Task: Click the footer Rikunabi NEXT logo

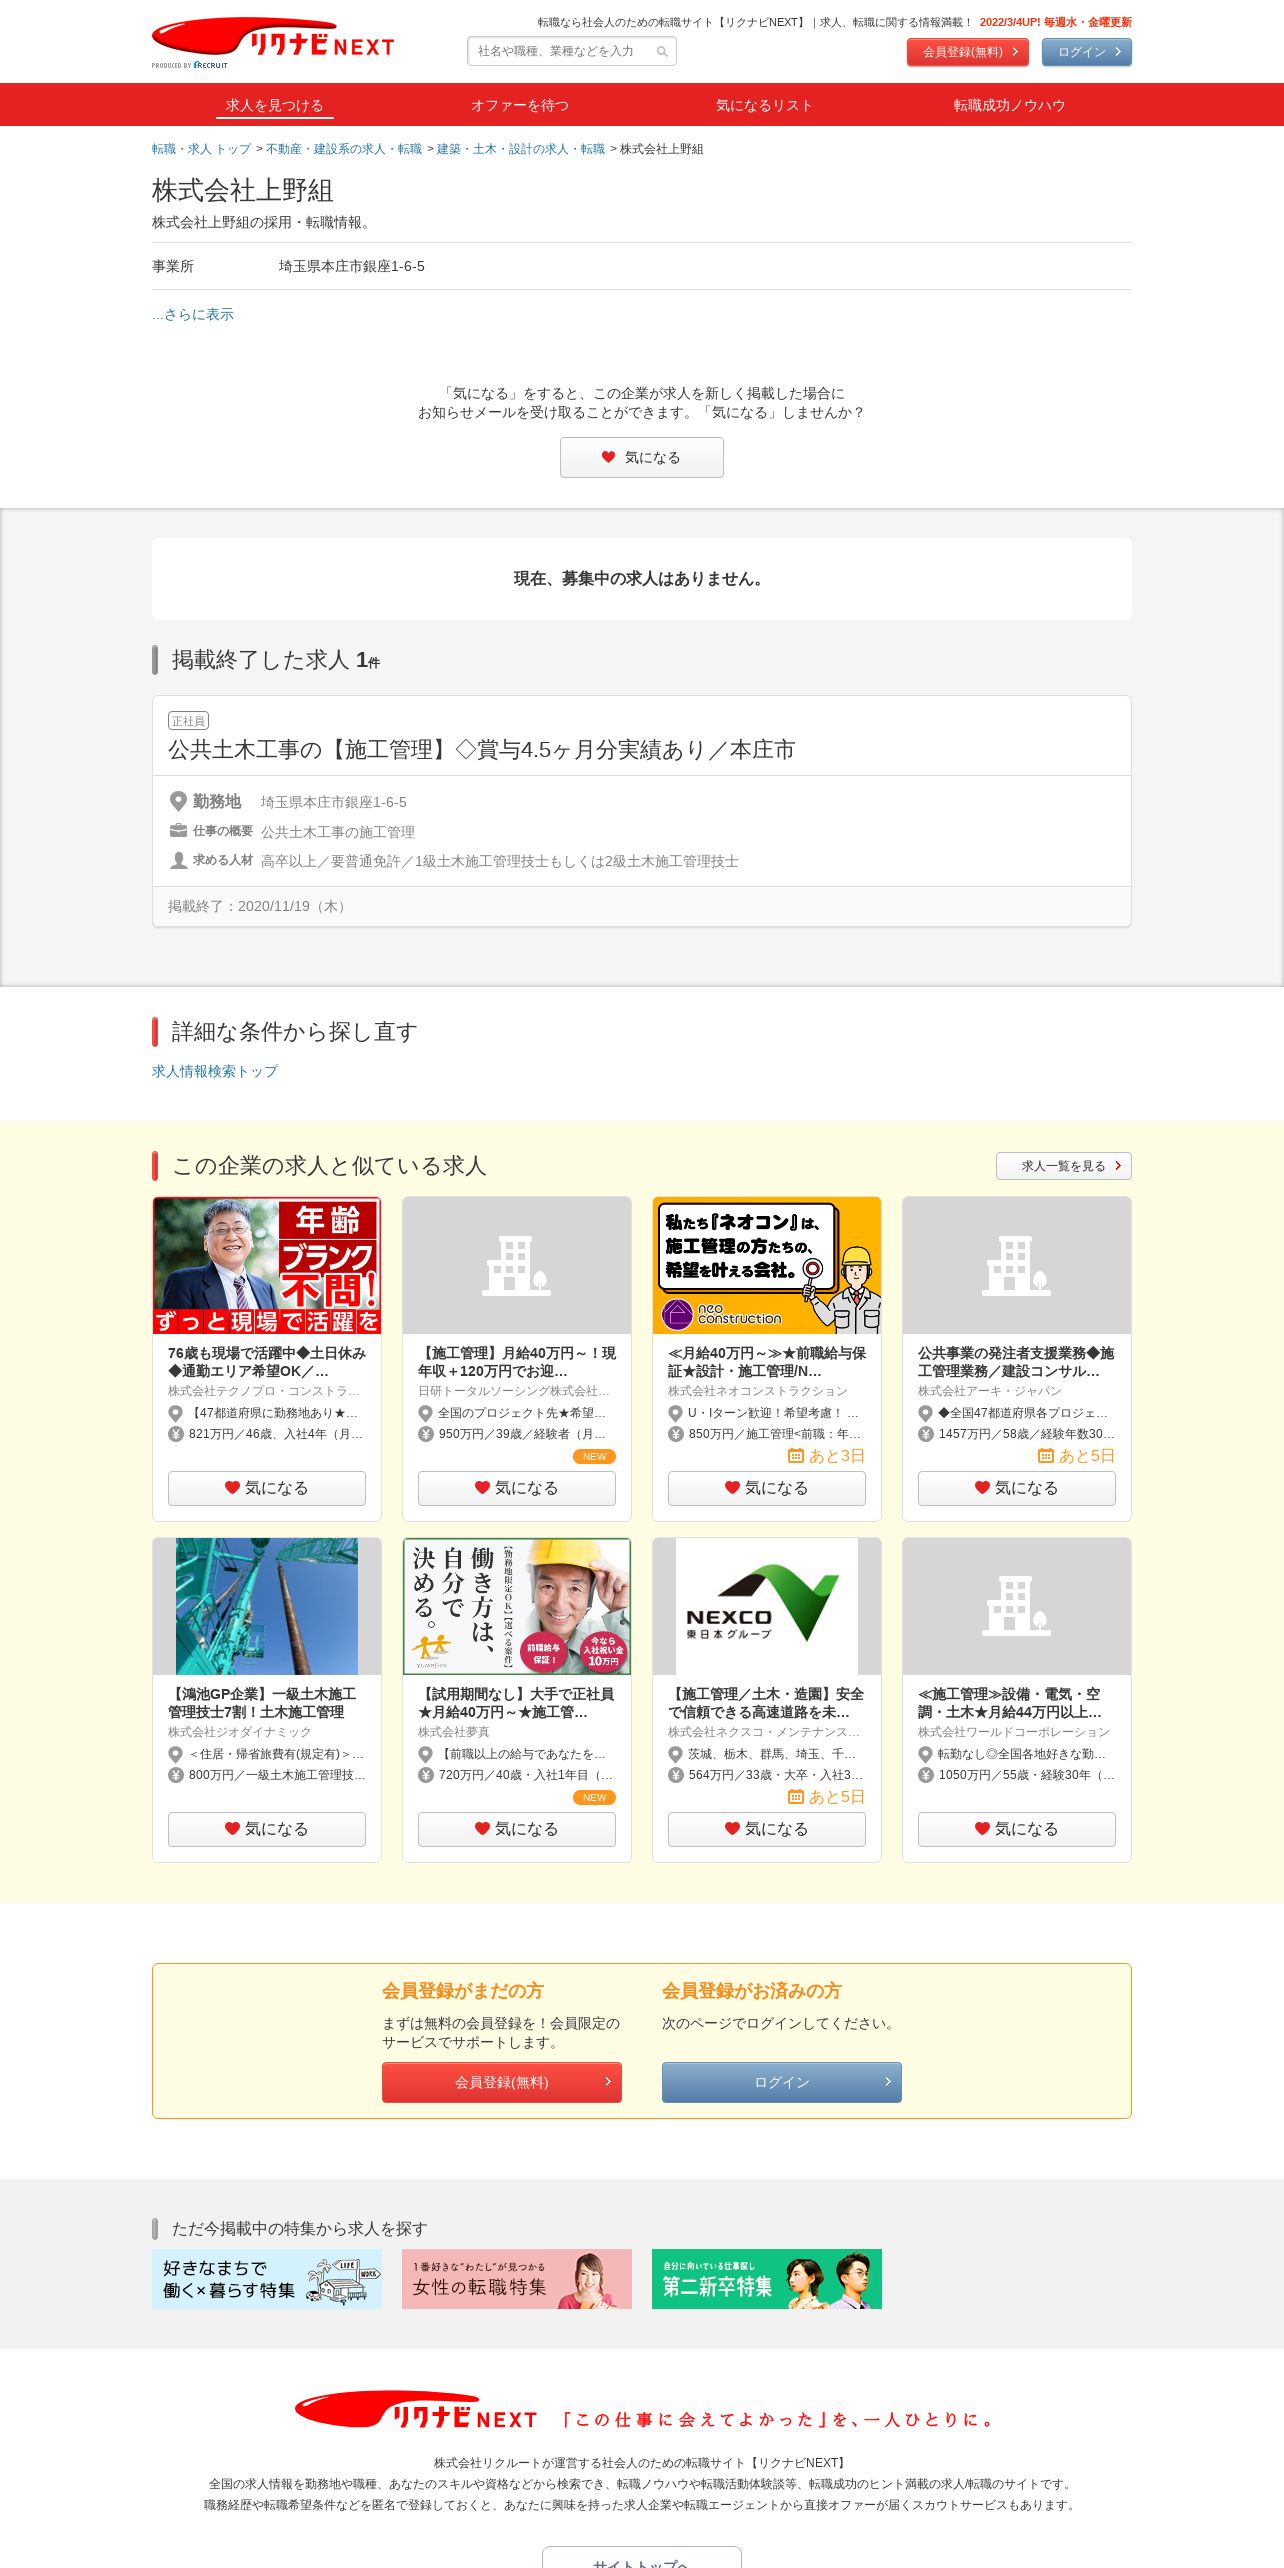Action: click(416, 2411)
